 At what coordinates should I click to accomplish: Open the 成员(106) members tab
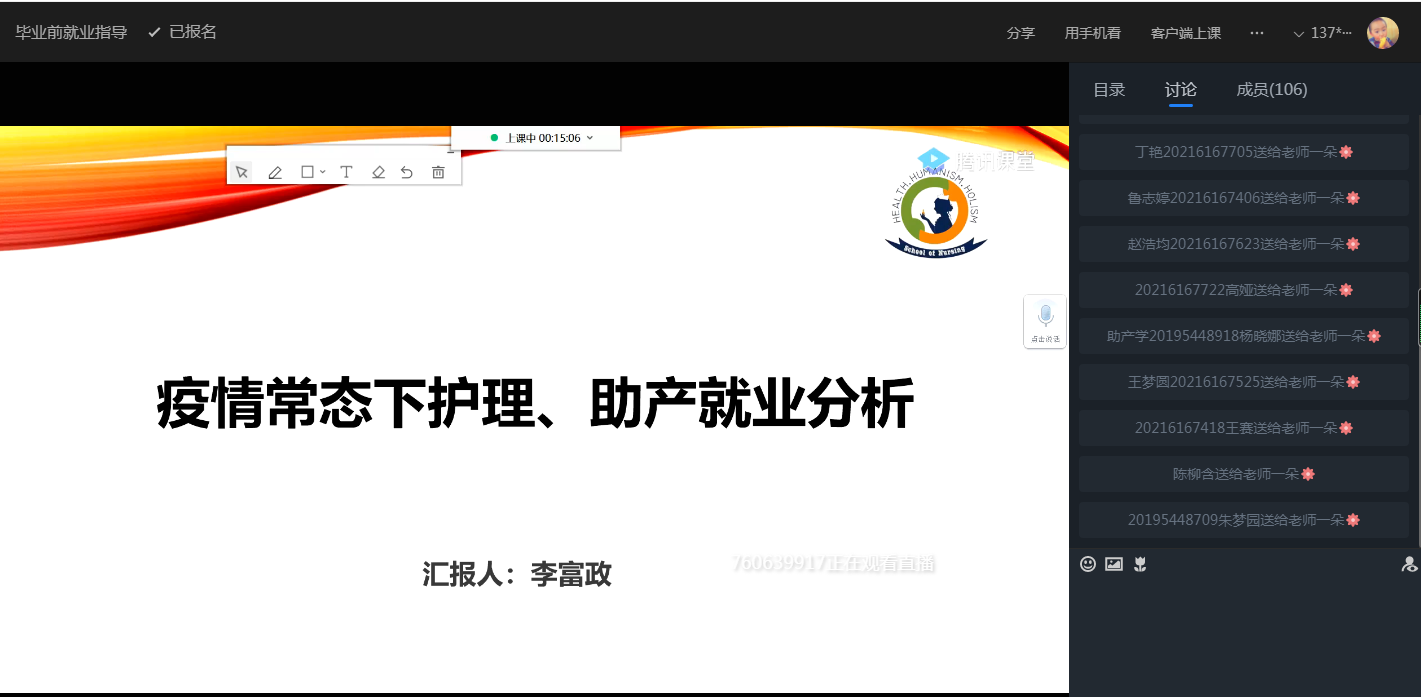(1271, 90)
